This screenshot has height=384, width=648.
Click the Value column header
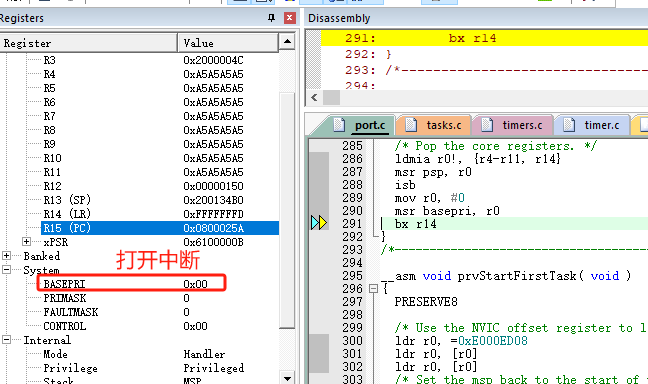click(x=228, y=43)
